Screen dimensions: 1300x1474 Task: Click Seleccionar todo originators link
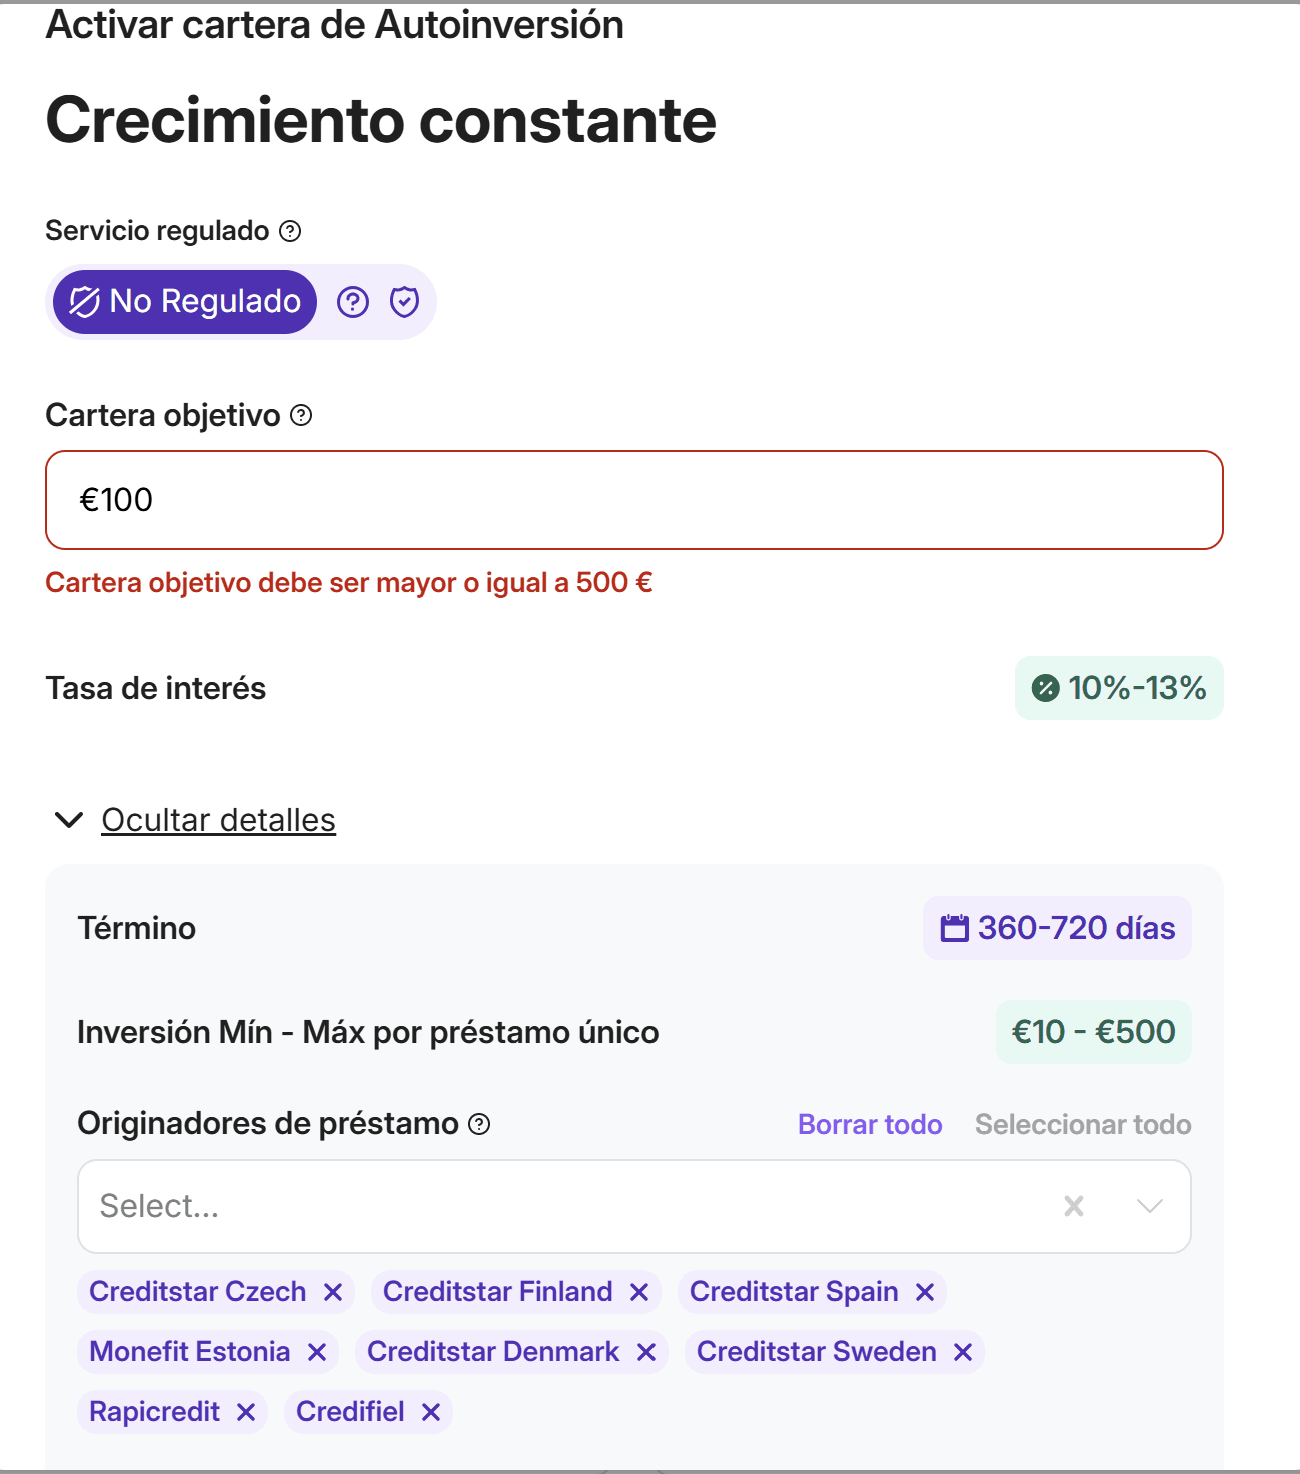tap(1083, 1124)
